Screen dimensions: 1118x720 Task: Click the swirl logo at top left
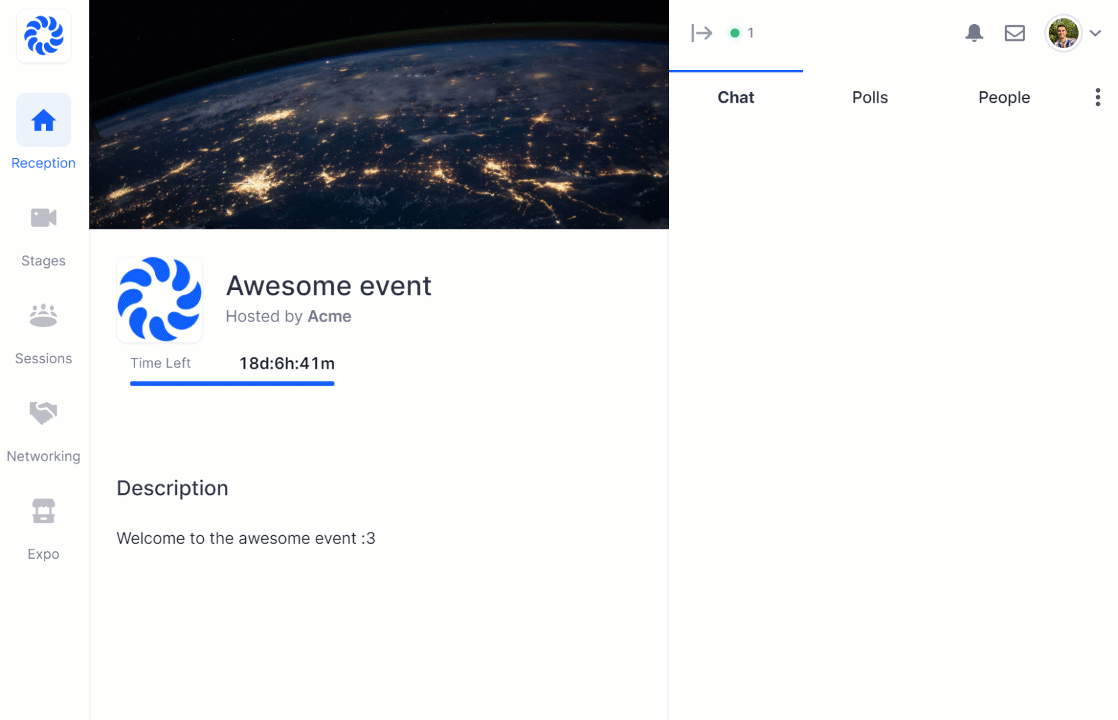click(43, 36)
